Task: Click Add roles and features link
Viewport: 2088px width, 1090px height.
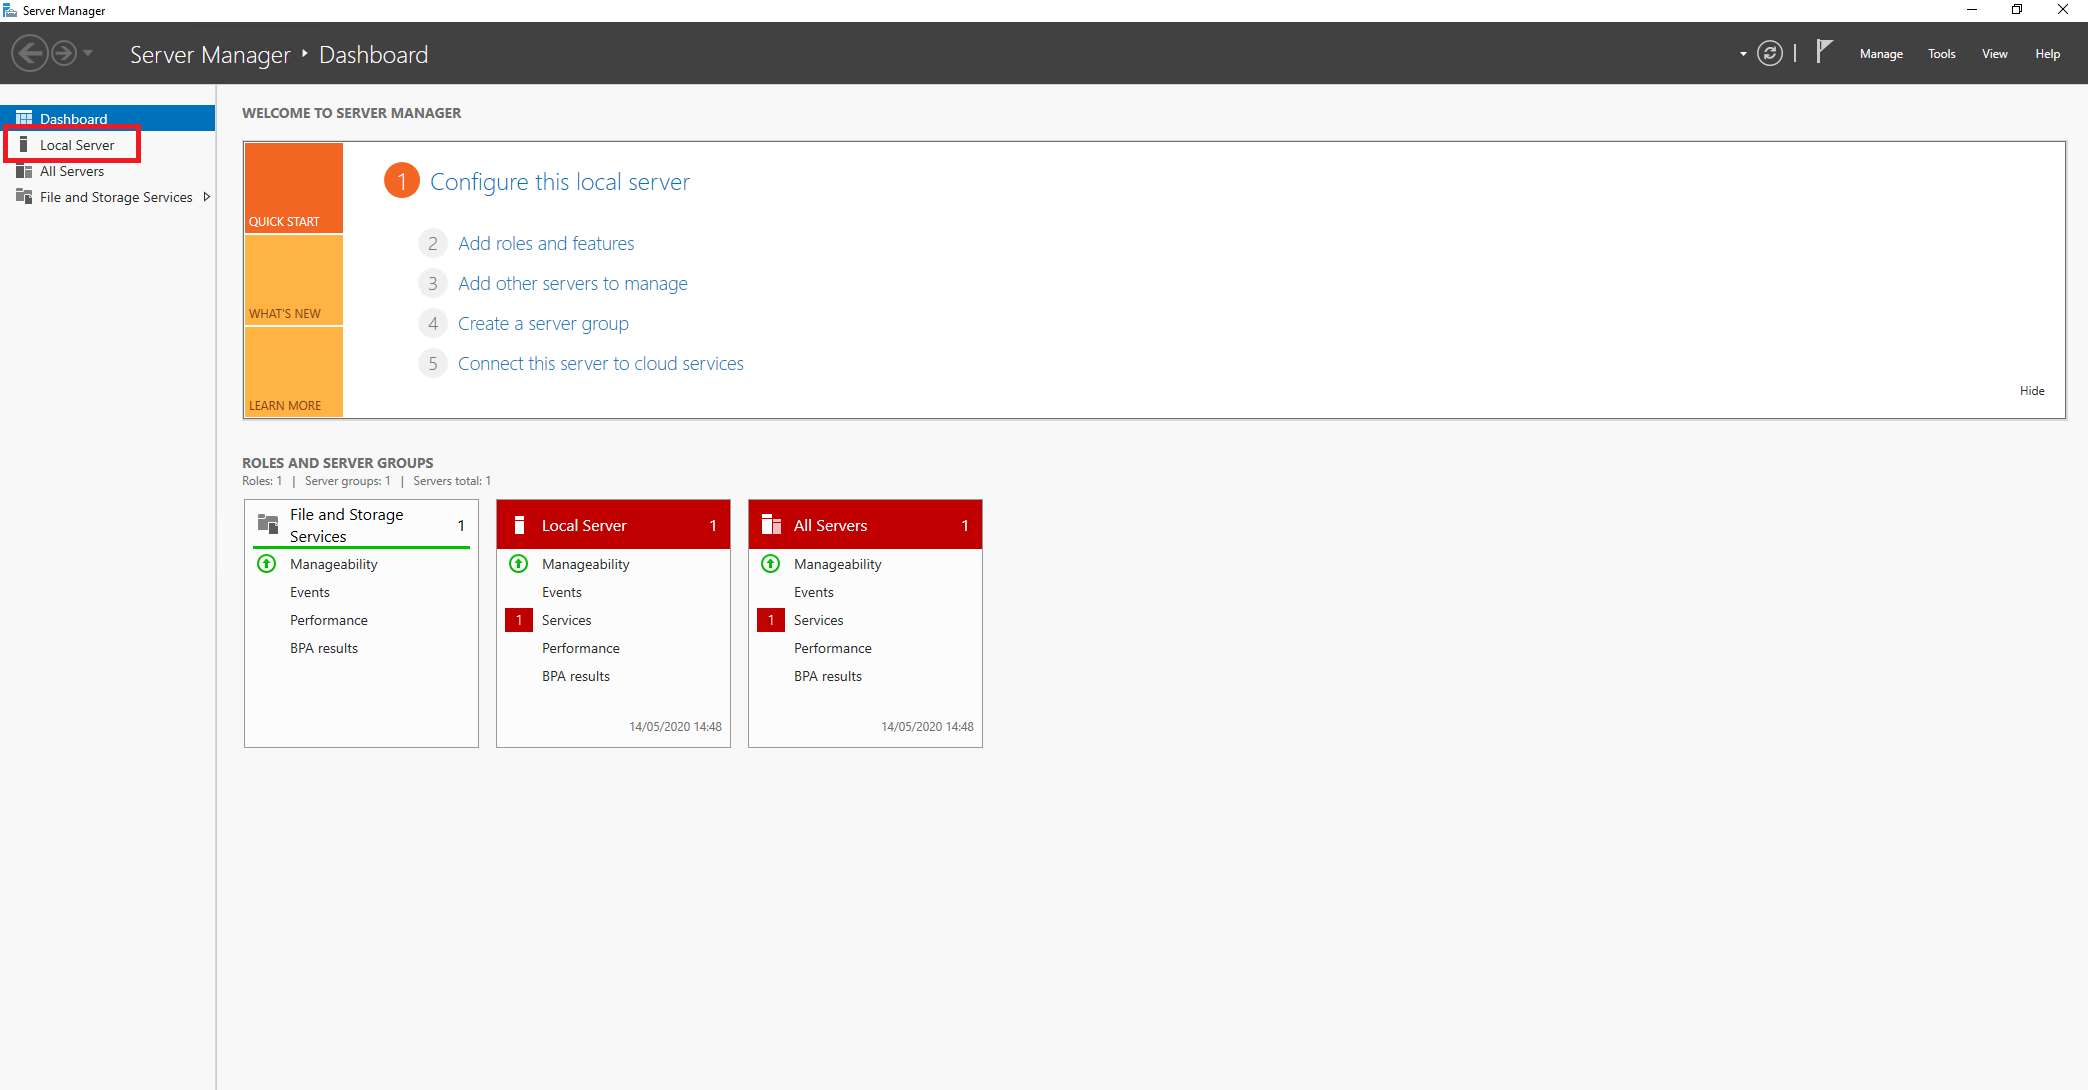Action: (x=546, y=243)
